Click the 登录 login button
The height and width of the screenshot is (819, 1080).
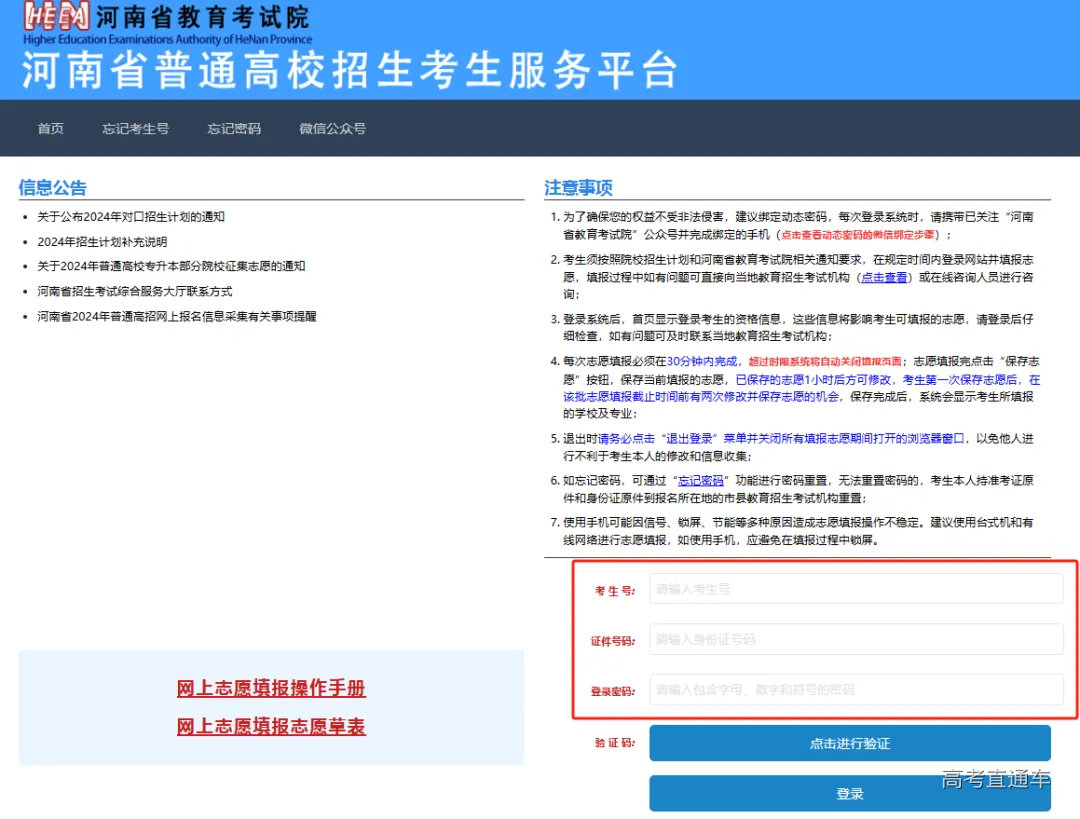849,793
